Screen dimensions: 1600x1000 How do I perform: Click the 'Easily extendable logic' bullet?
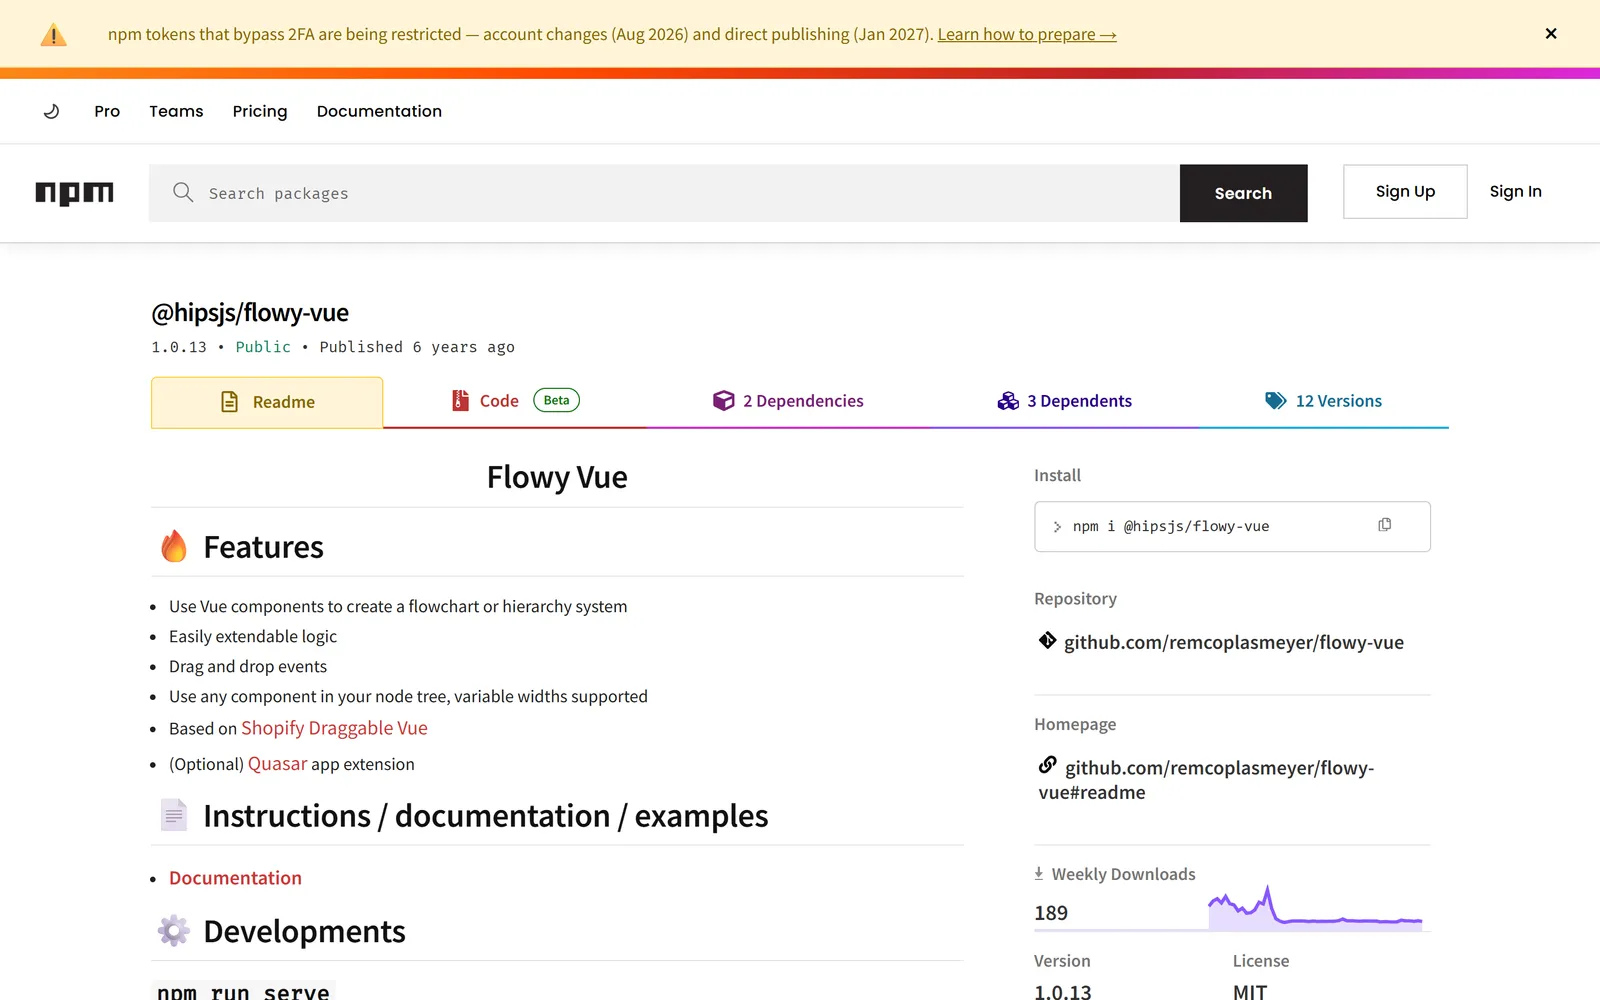253,637
